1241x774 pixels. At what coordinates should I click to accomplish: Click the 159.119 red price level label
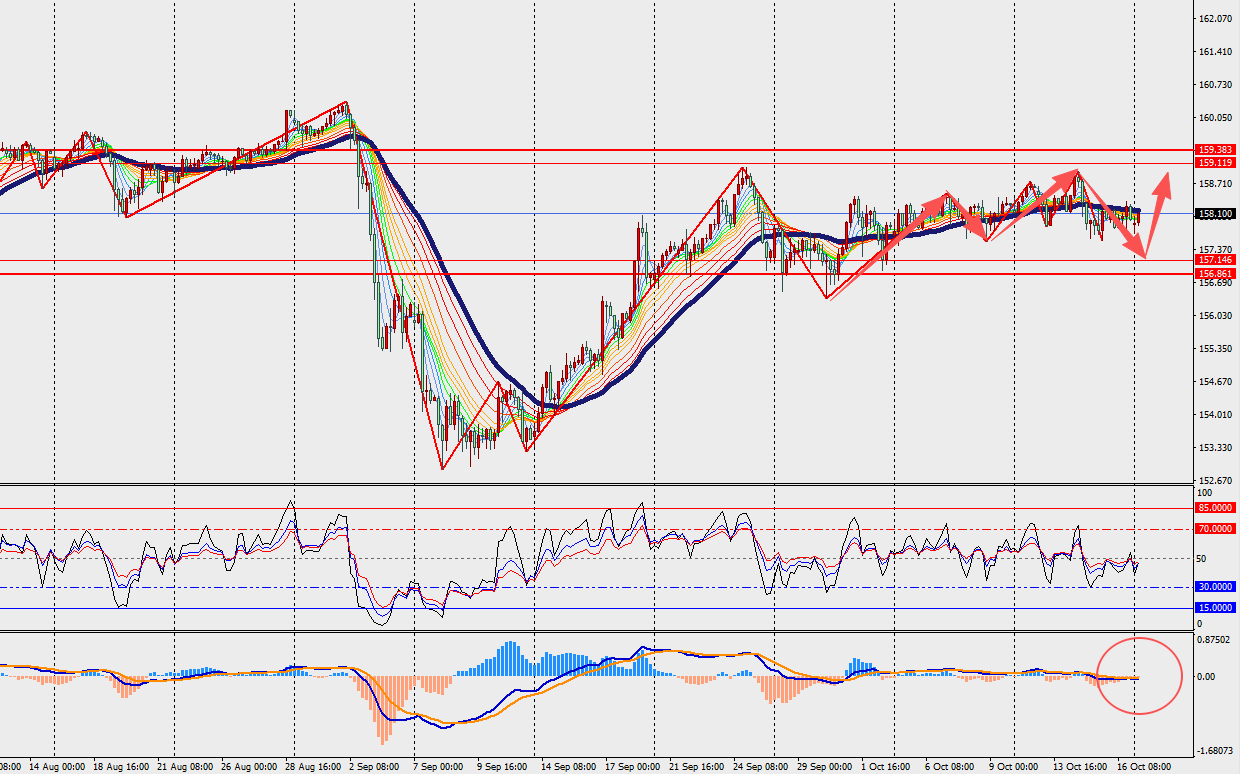click(1216, 163)
